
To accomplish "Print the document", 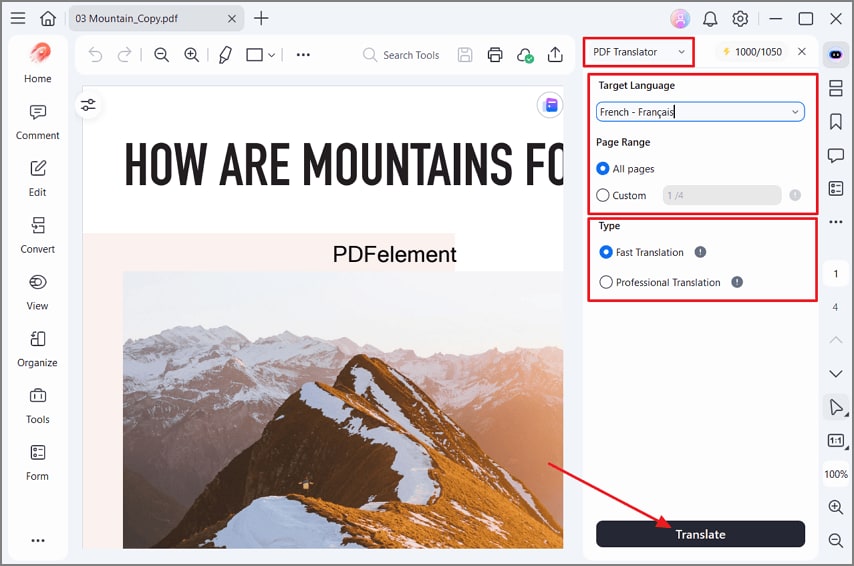I will [495, 54].
